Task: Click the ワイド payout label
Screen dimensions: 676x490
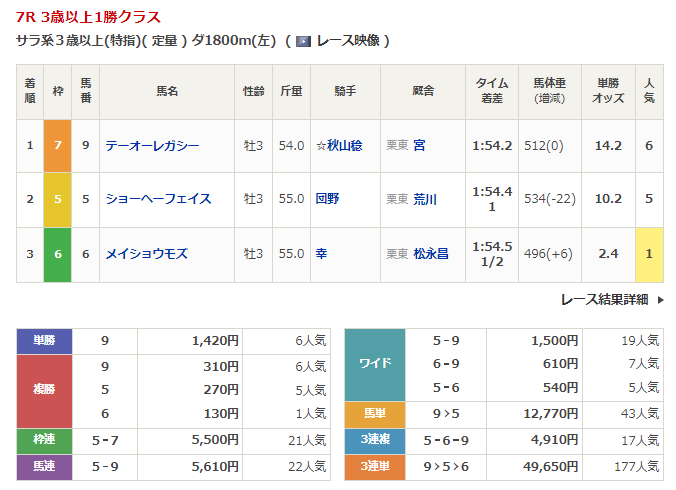Action: [374, 364]
